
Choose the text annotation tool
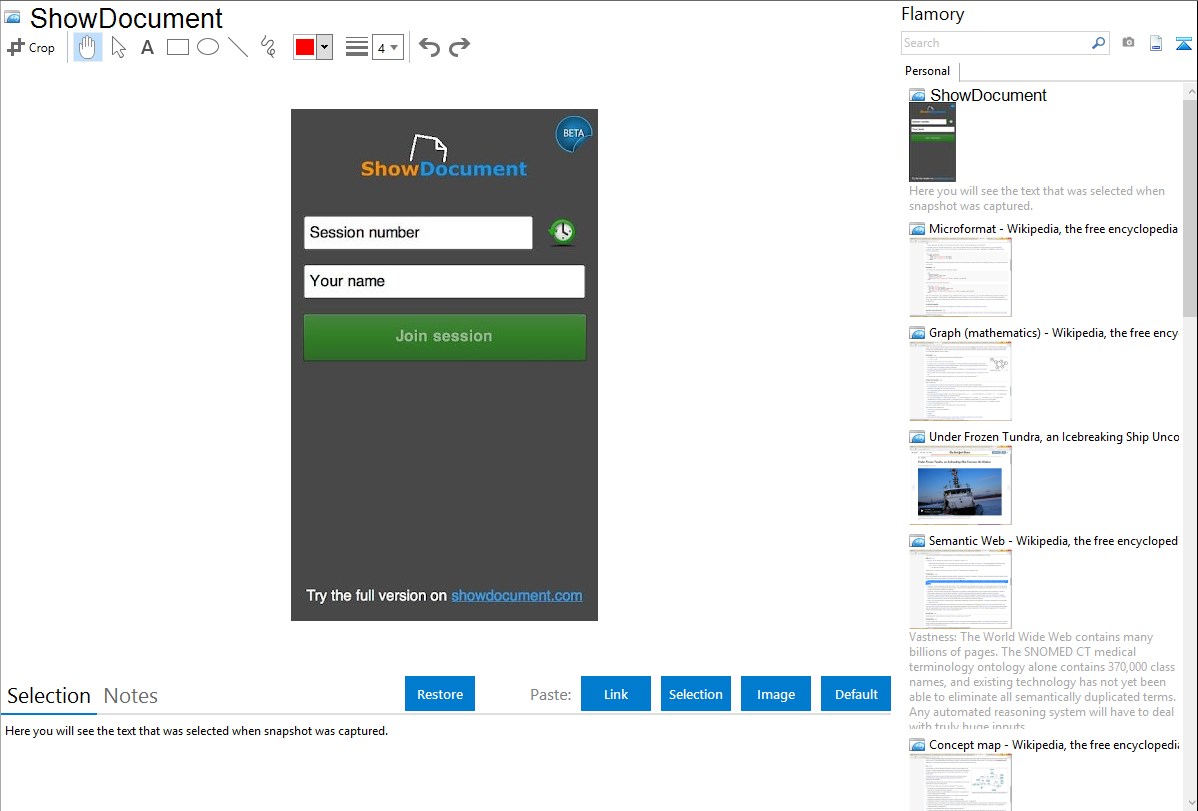coord(147,47)
